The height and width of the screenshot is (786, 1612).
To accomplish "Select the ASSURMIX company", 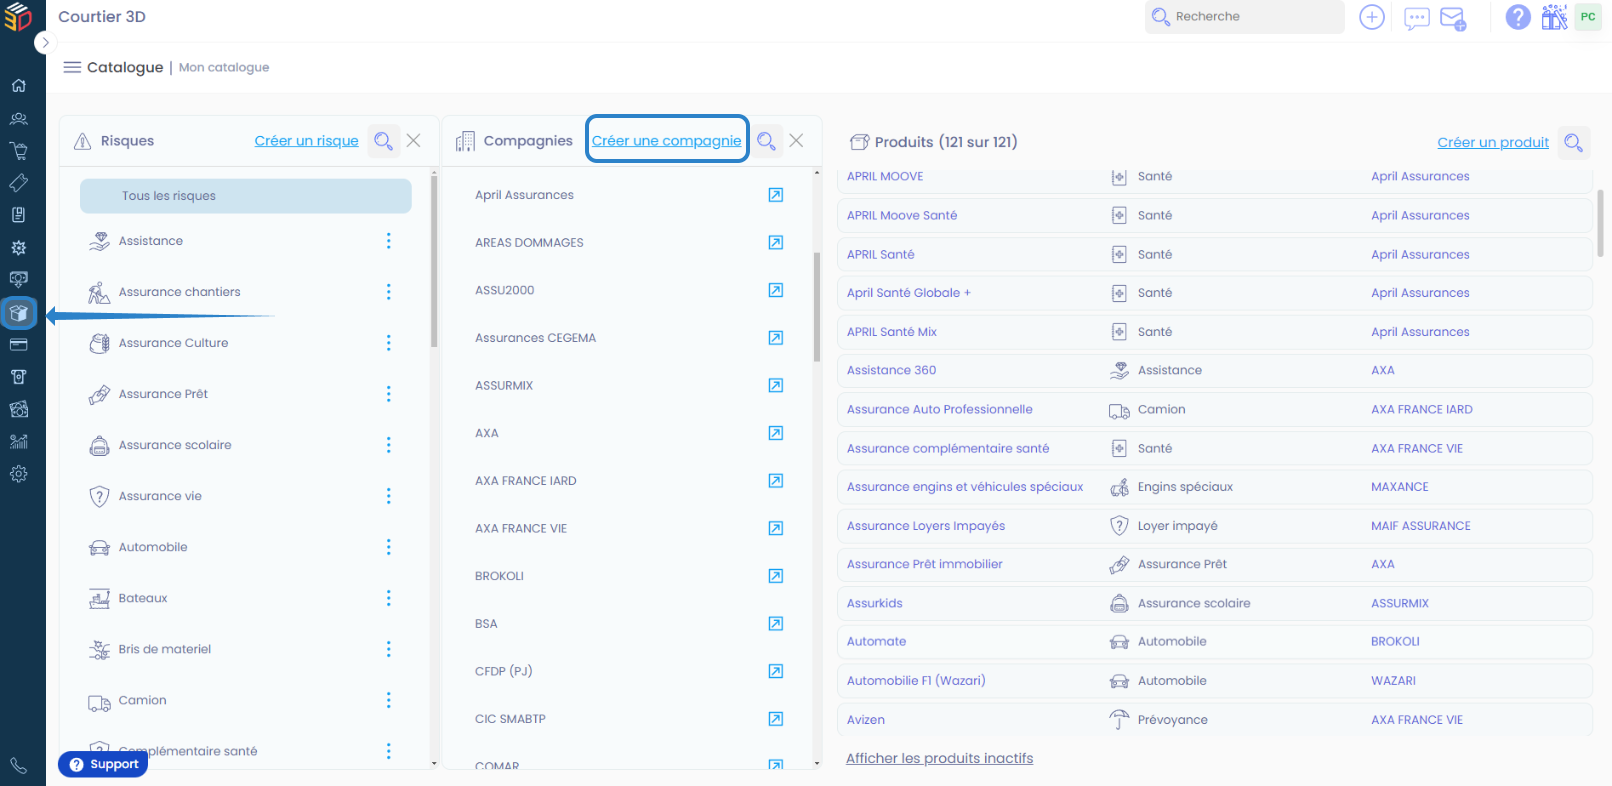I will pos(504,386).
